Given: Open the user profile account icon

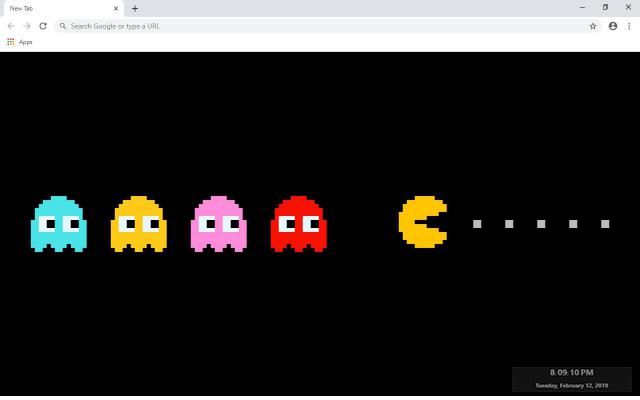Looking at the screenshot, I should click(x=613, y=26).
